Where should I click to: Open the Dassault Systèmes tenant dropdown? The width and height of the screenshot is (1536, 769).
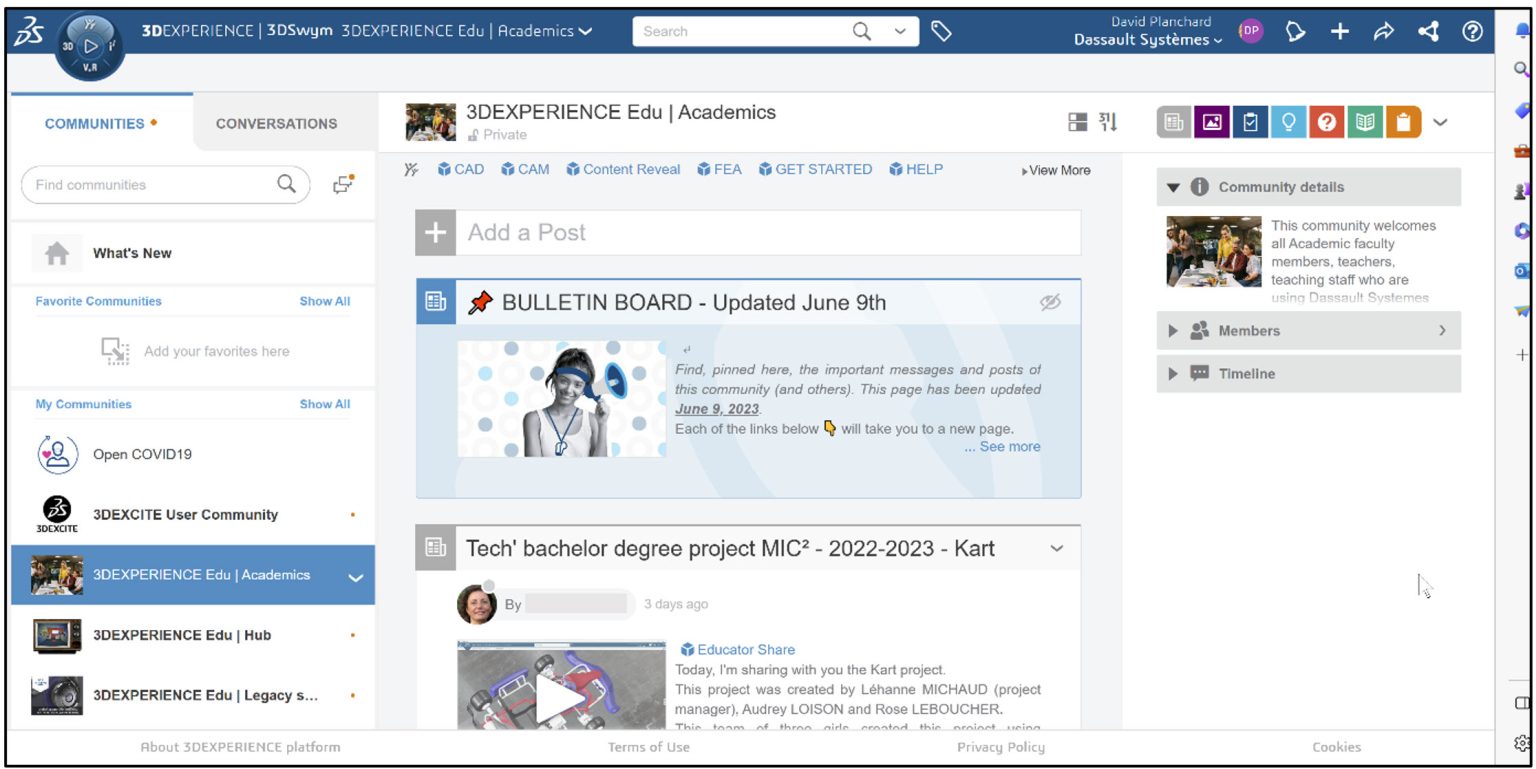(1147, 40)
